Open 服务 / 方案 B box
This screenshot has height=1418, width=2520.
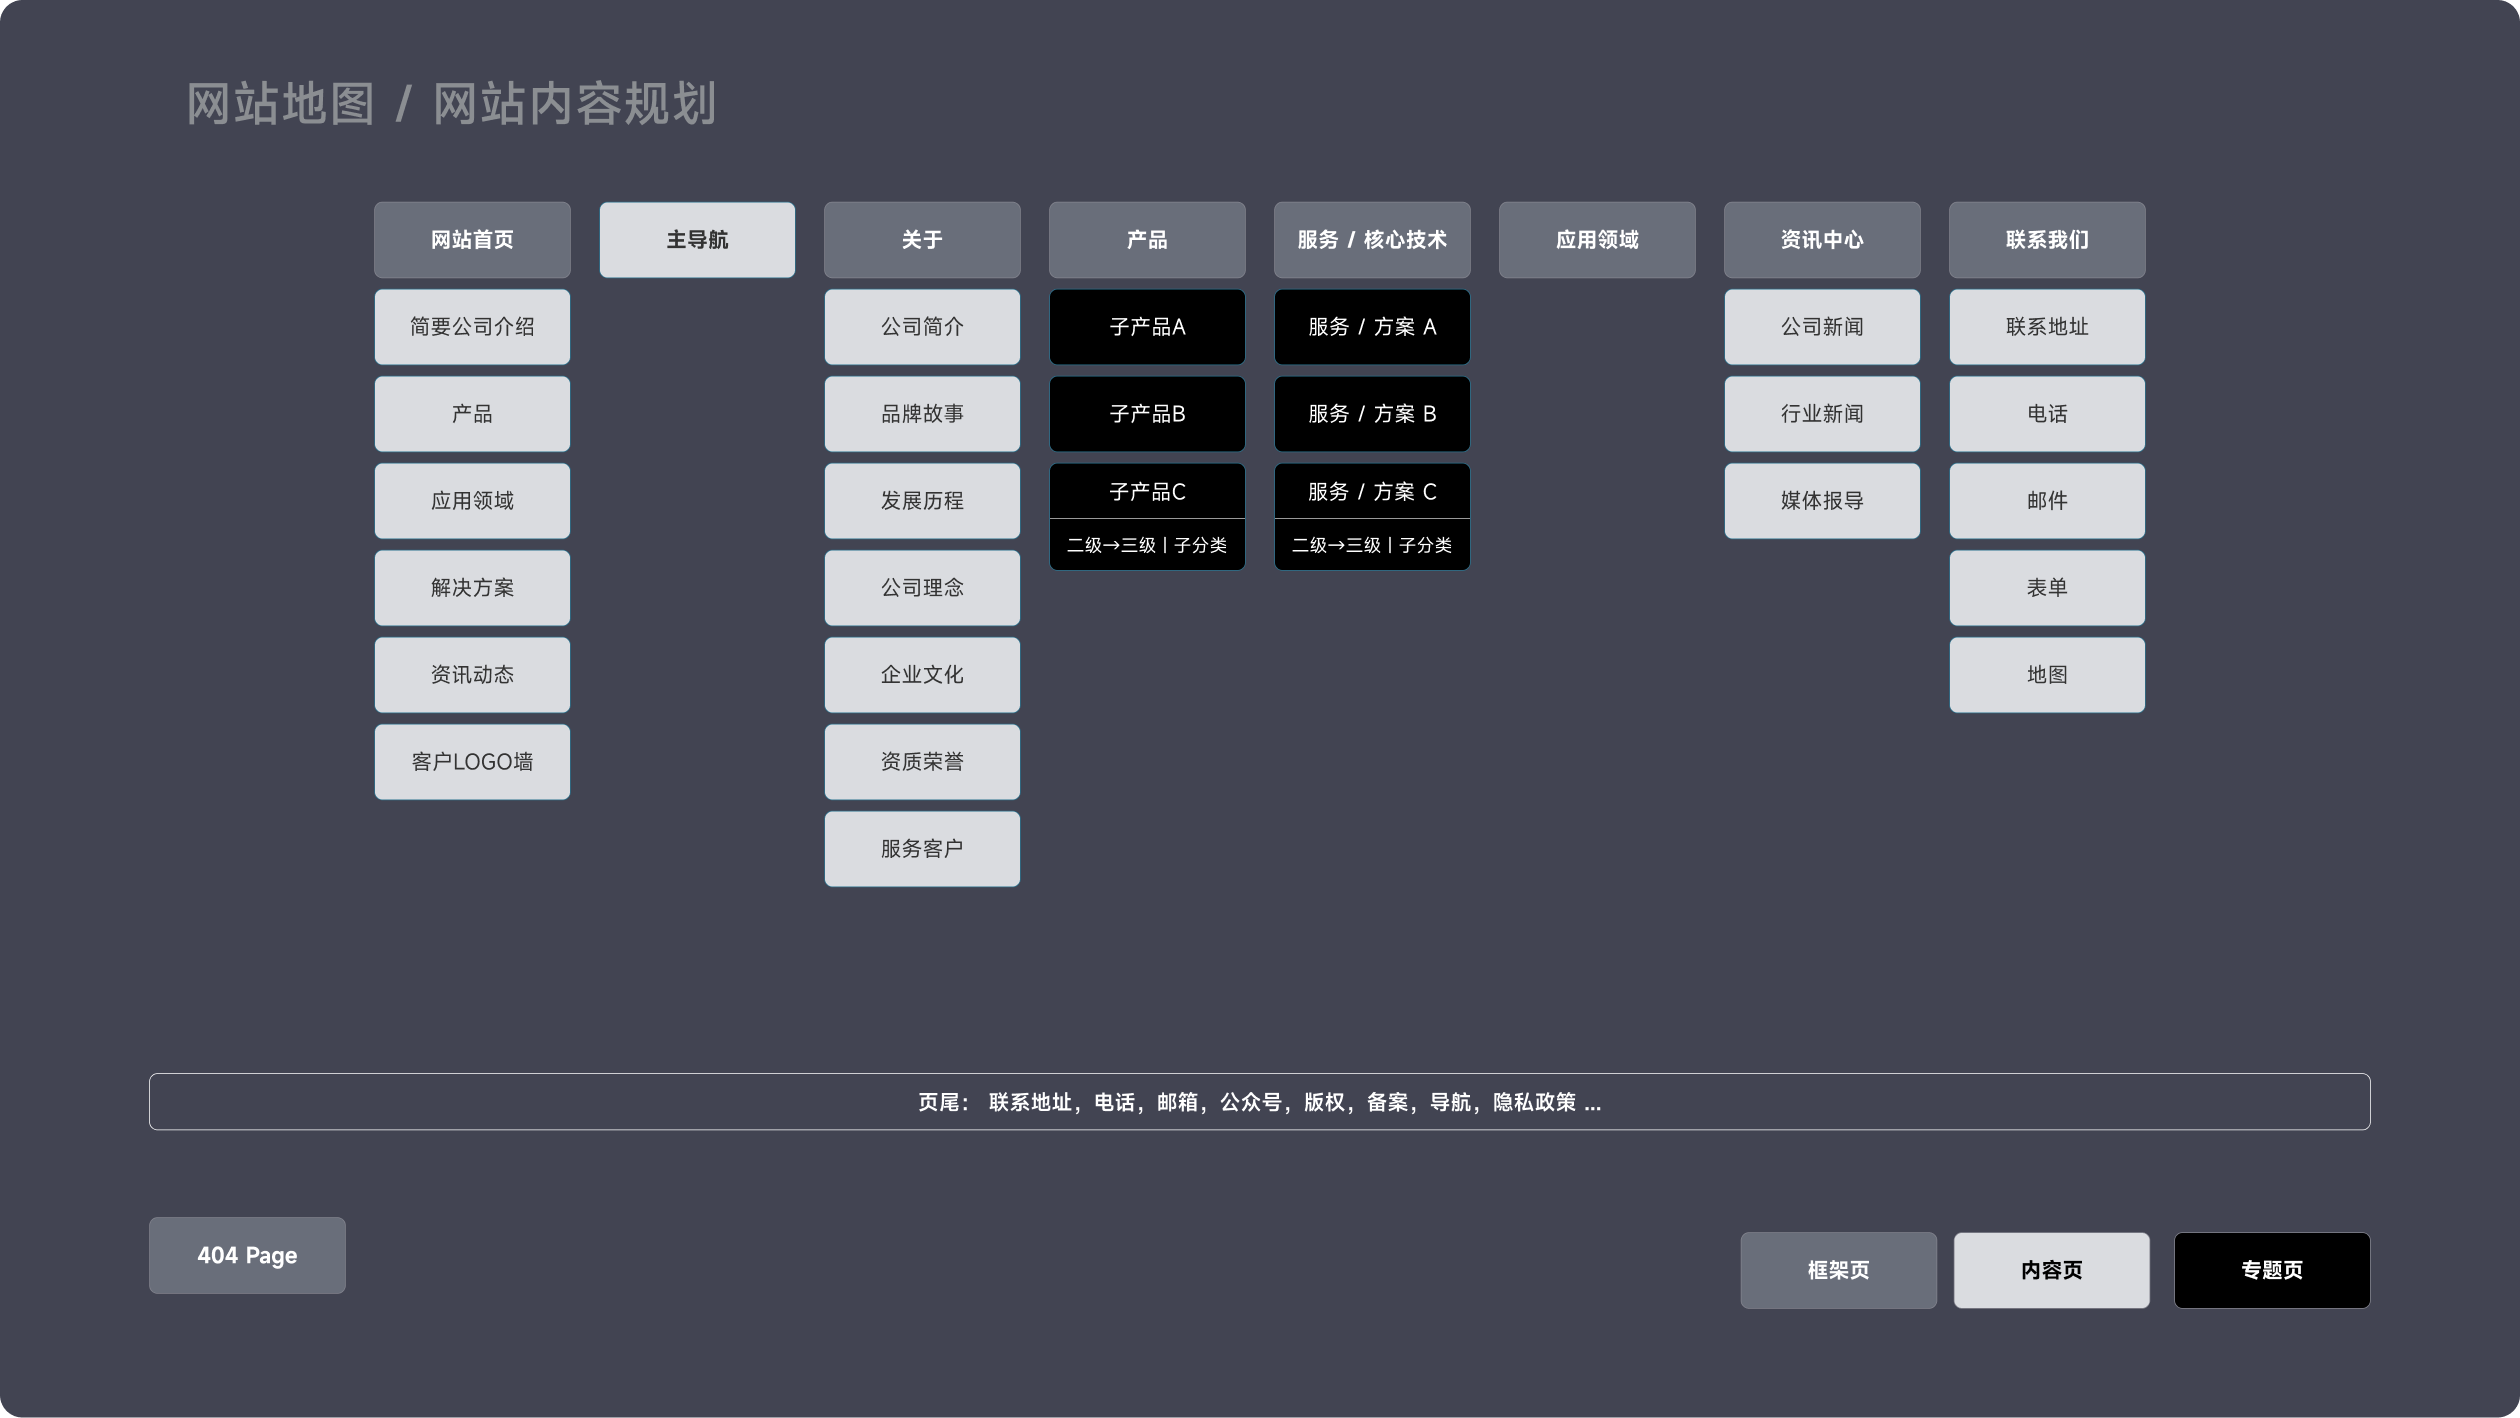point(1372,414)
